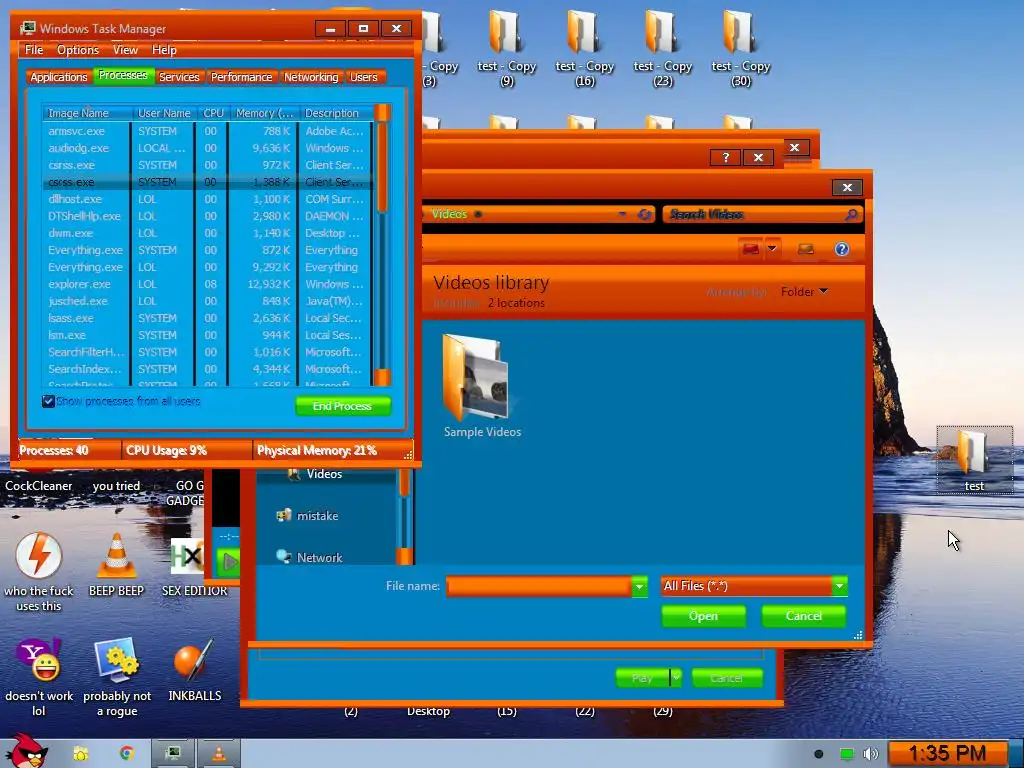This screenshot has height=768, width=1024.
Task: Open view options dropdown arrow
Action: (x=773, y=249)
